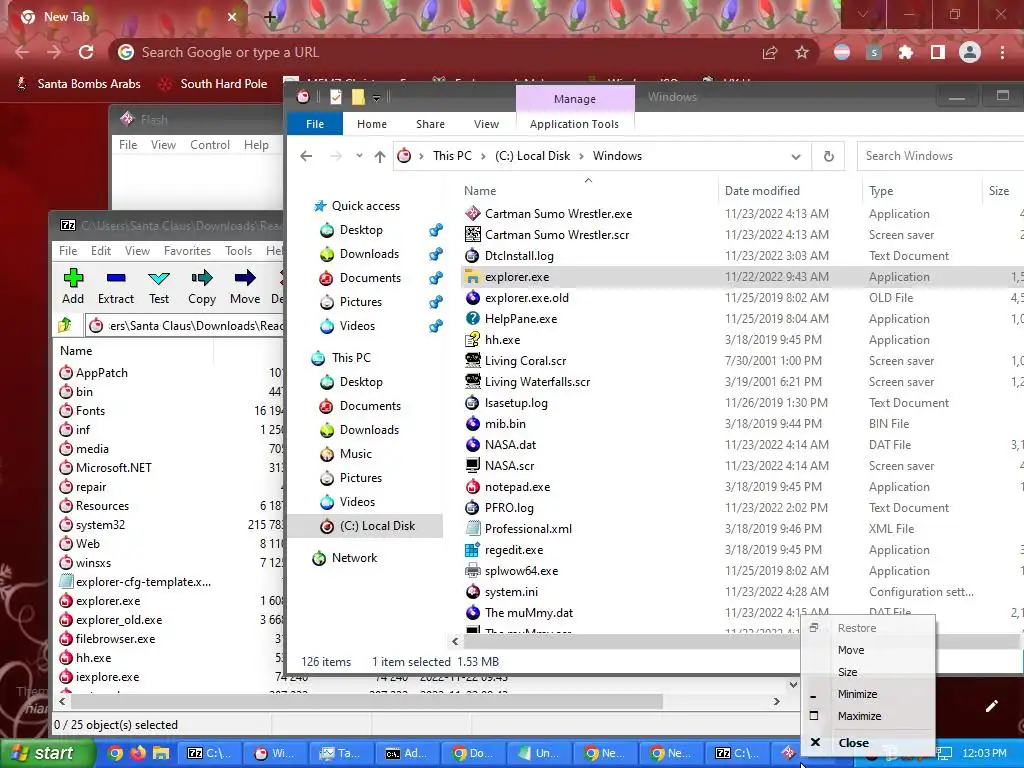Screen dimensions: 1024x768
Task: Click new folder icon in Explorer title bar
Action: [358, 97]
